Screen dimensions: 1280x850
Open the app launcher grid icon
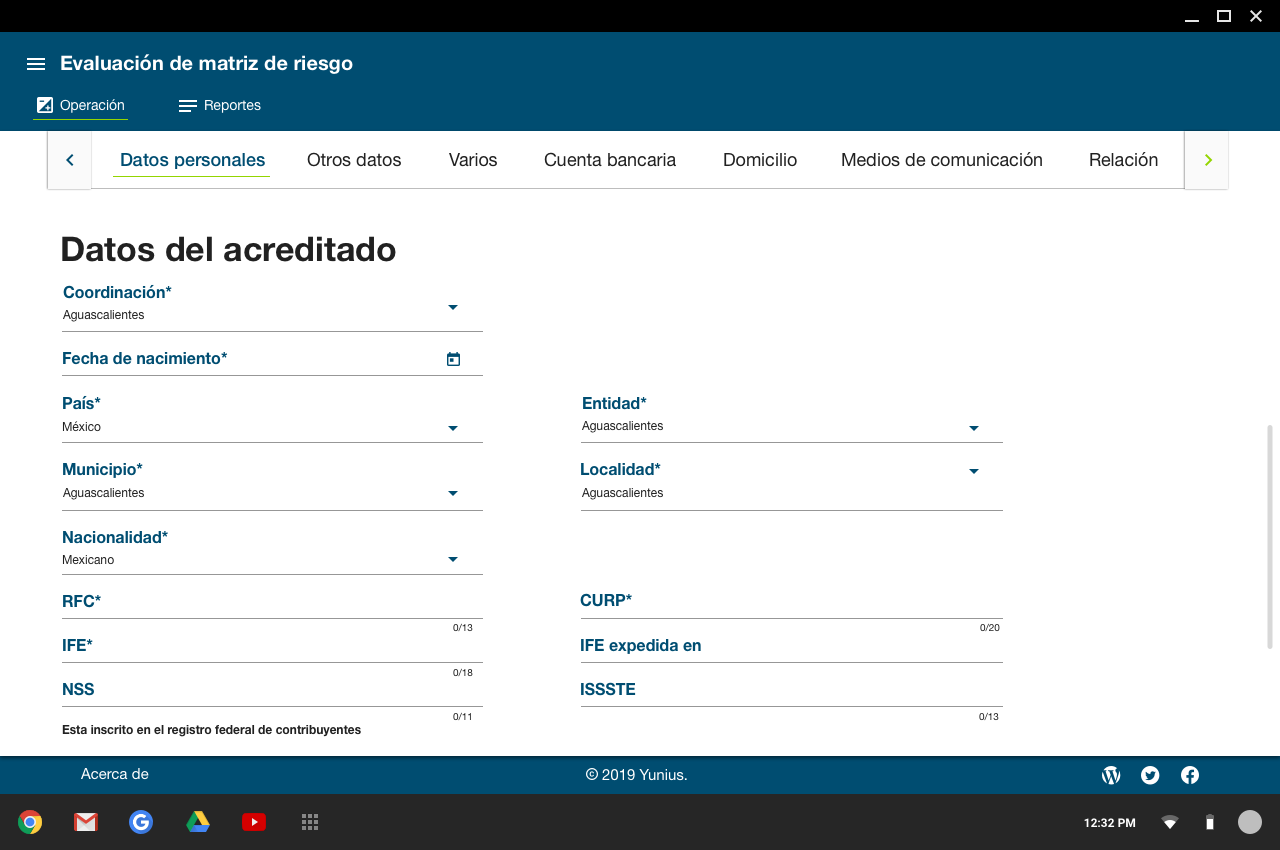click(x=310, y=822)
